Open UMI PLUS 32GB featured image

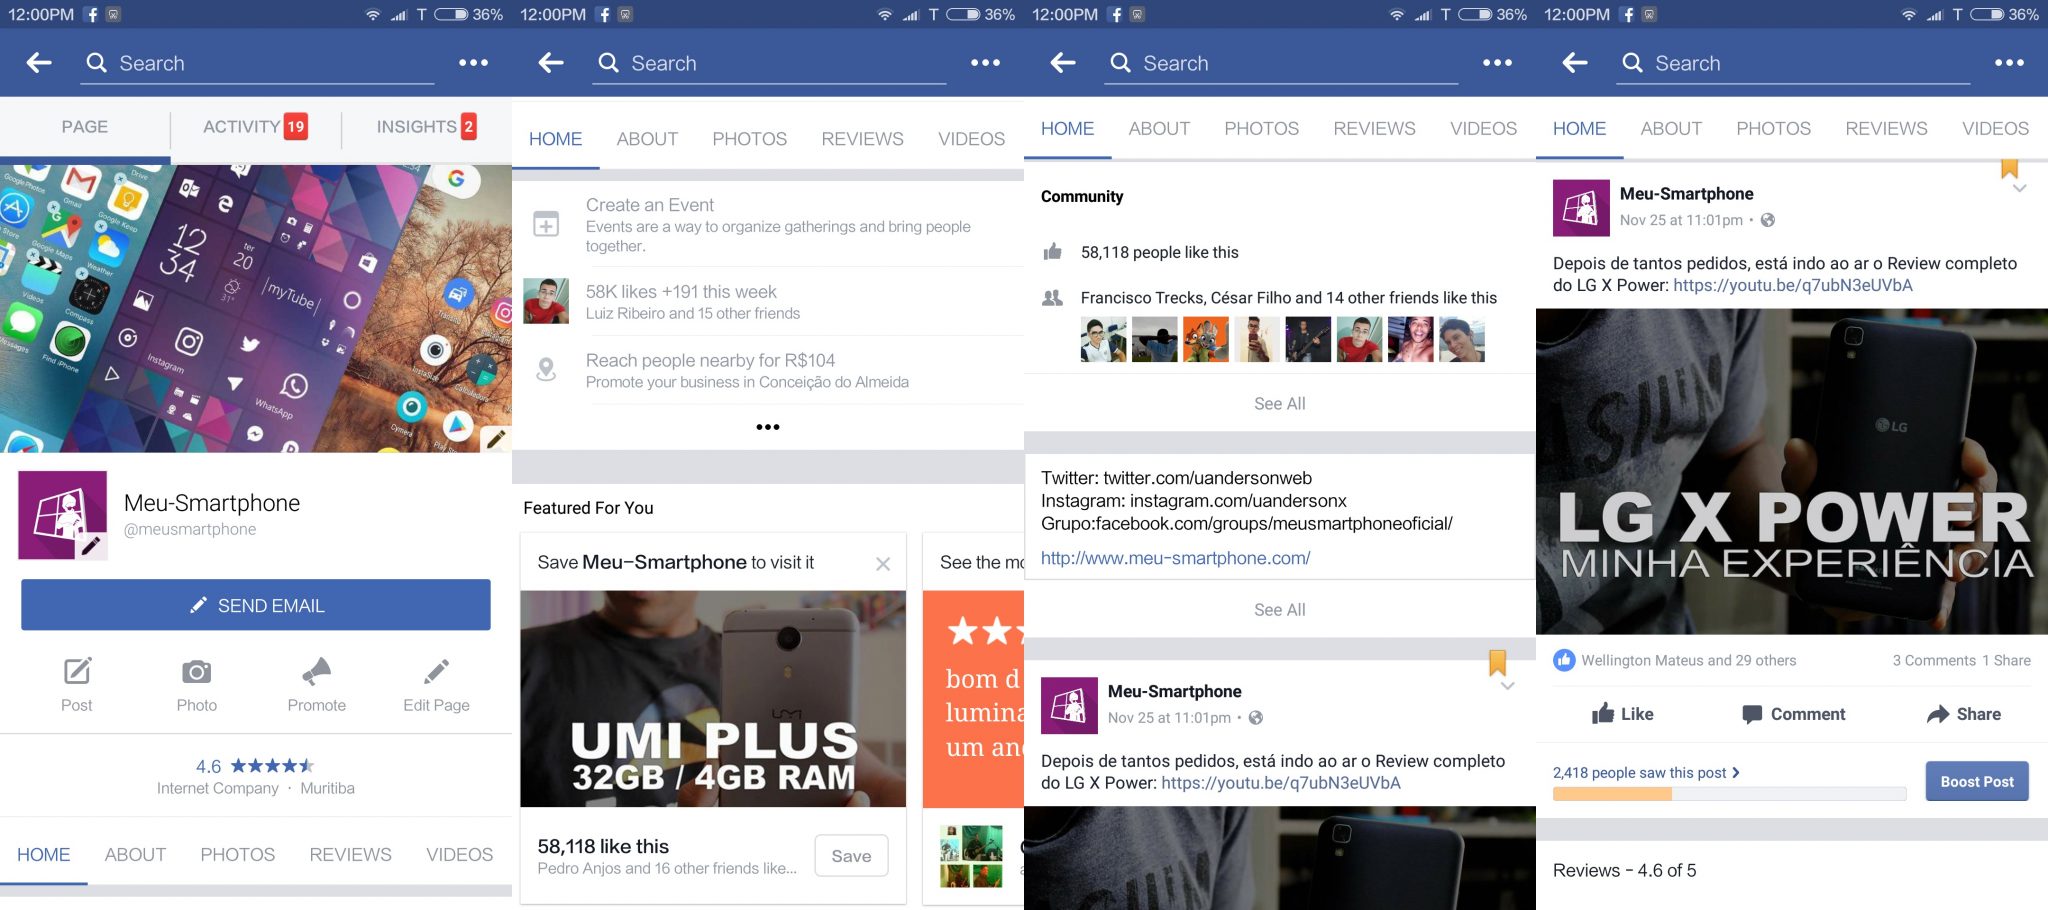(x=713, y=699)
